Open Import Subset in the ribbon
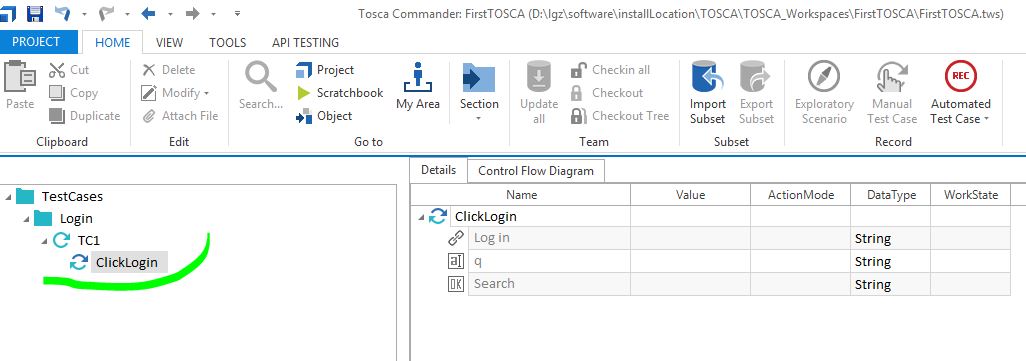 pyautogui.click(x=707, y=94)
